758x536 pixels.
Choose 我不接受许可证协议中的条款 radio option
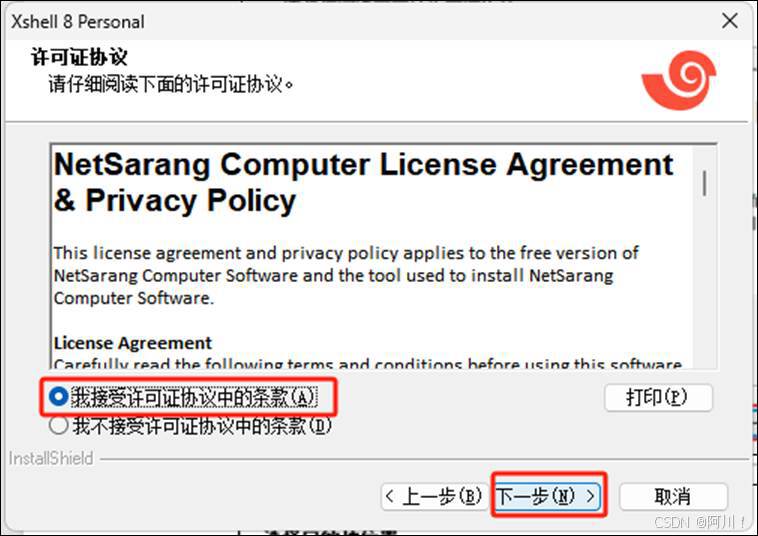tap(190, 426)
